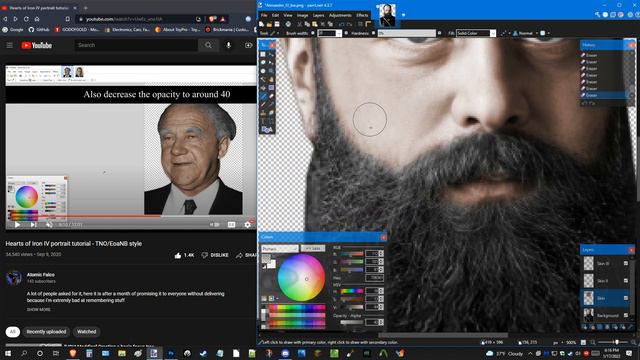Click the Undo arrow in paint.net toolbar
This screenshot has height=360, width=640.
[341, 24]
